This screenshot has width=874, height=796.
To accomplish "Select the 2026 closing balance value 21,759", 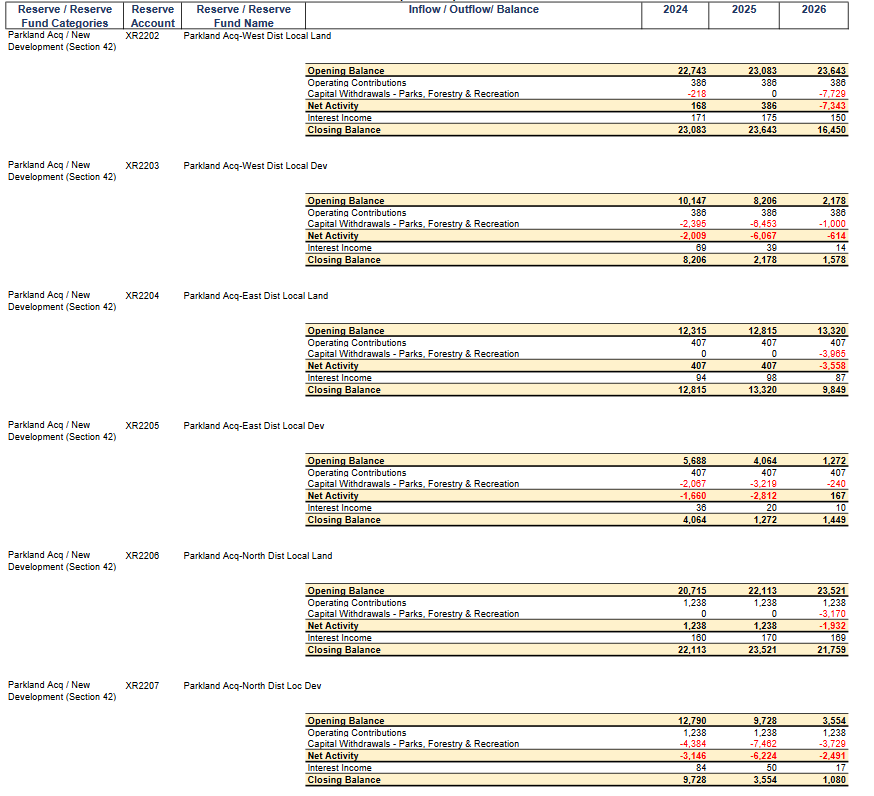I will click(x=831, y=650).
